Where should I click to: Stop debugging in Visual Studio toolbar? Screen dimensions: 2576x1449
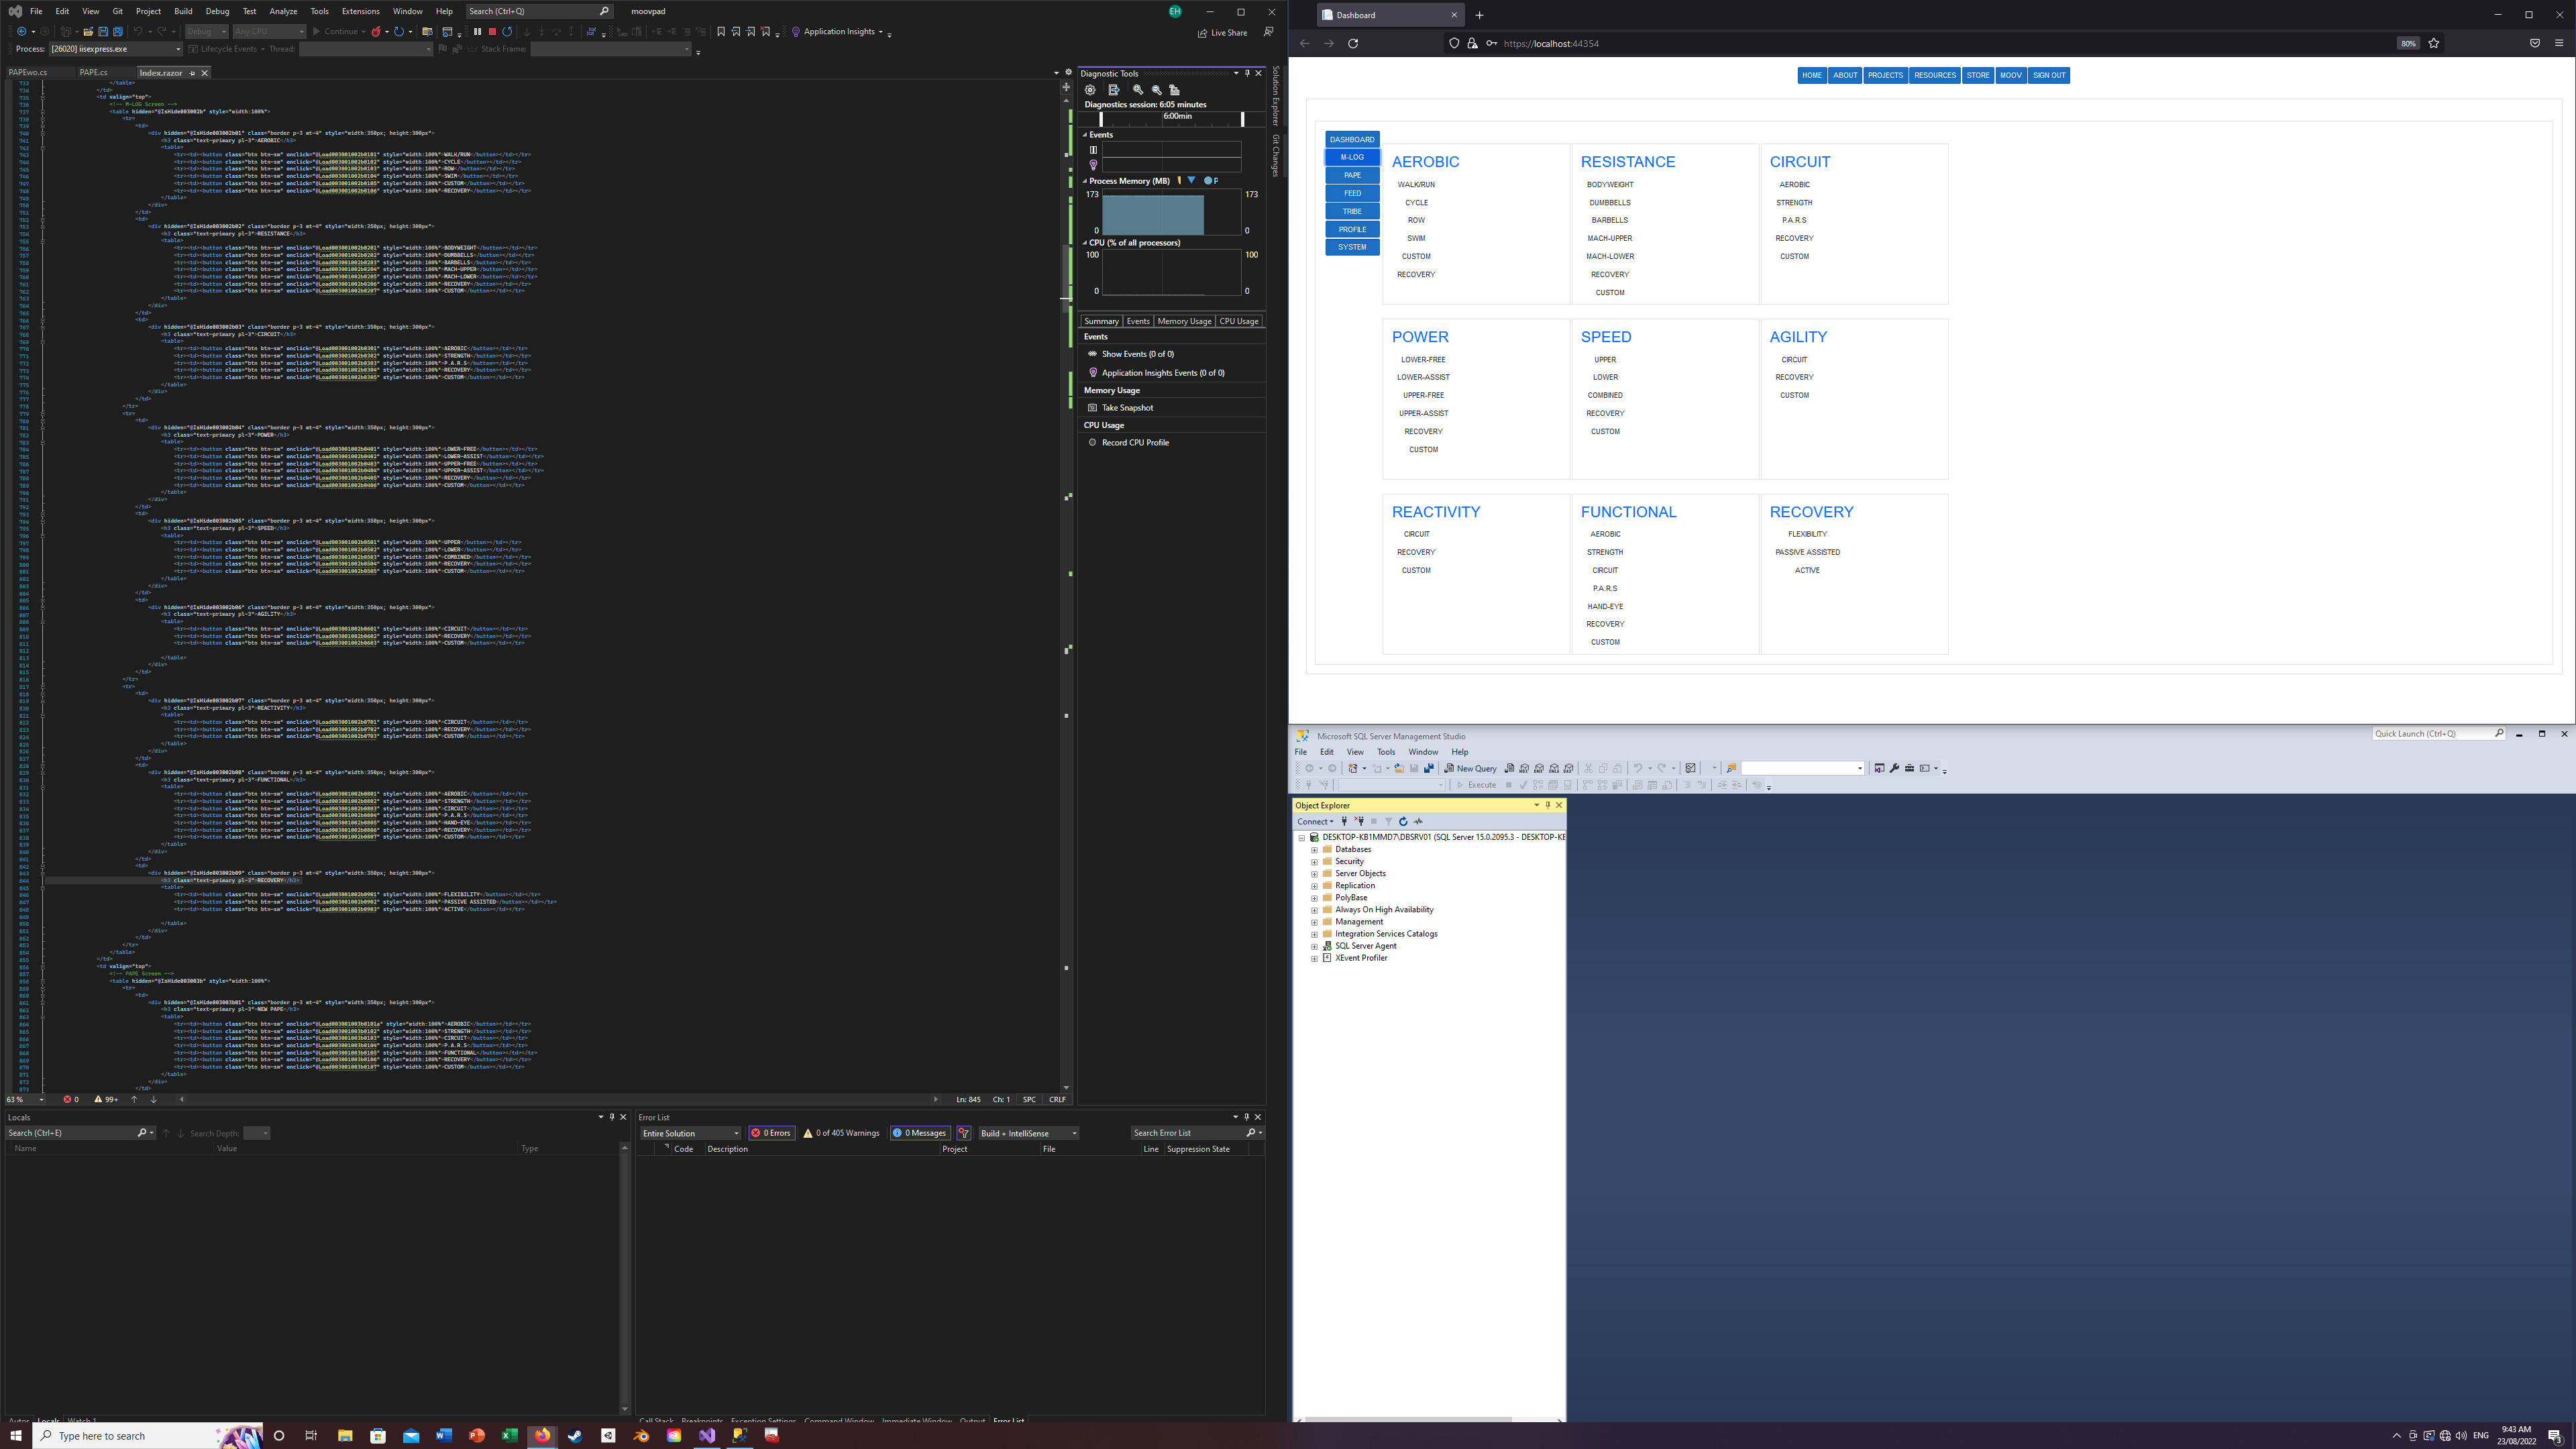pyautogui.click(x=492, y=32)
